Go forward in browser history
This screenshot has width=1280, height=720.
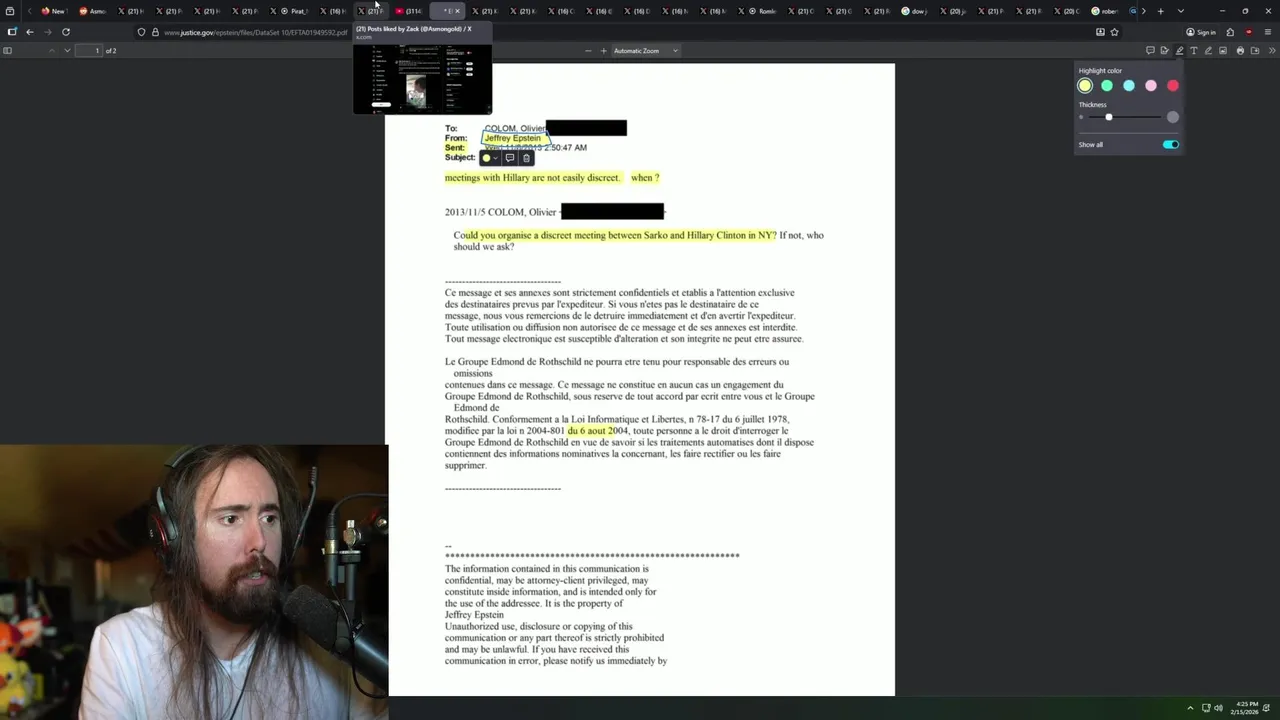click(47, 32)
